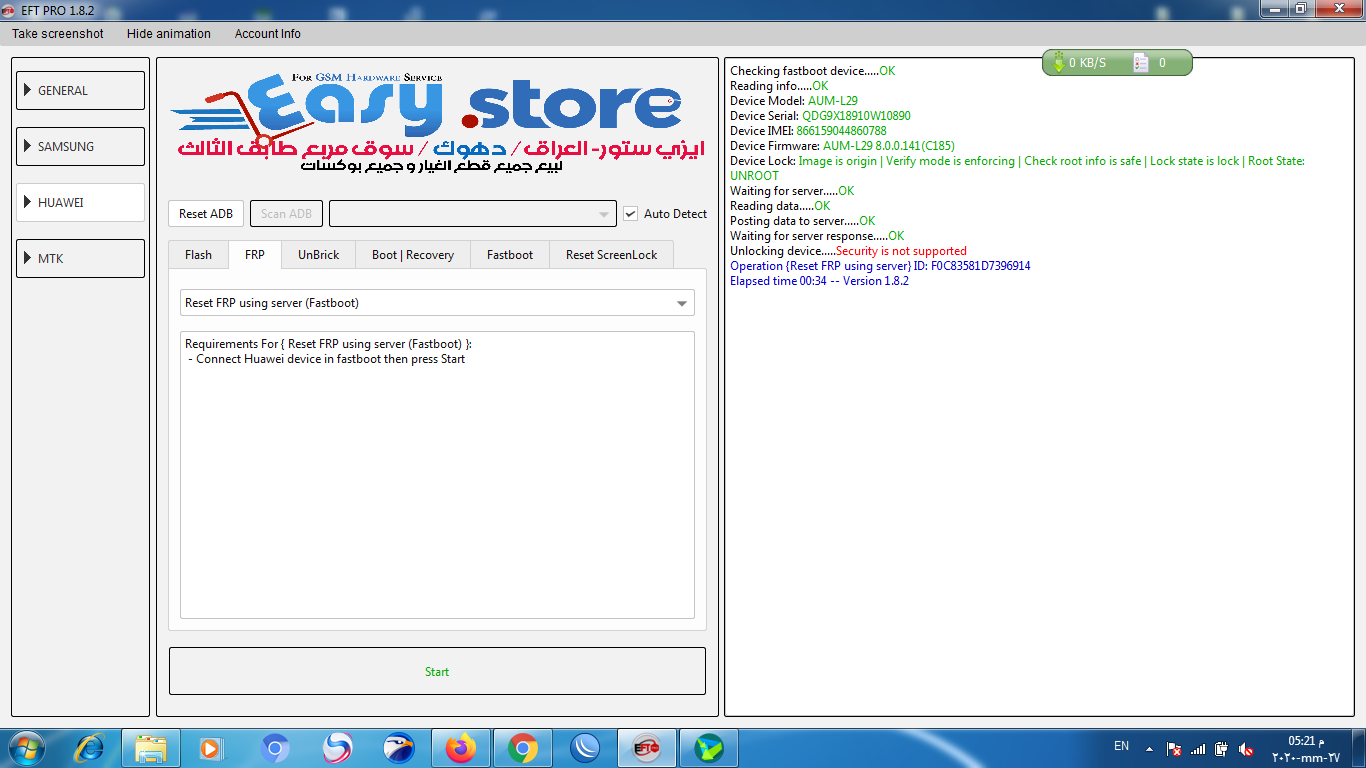Open the Account Info menu
Image resolution: width=1366 pixels, height=768 pixels.
click(268, 34)
